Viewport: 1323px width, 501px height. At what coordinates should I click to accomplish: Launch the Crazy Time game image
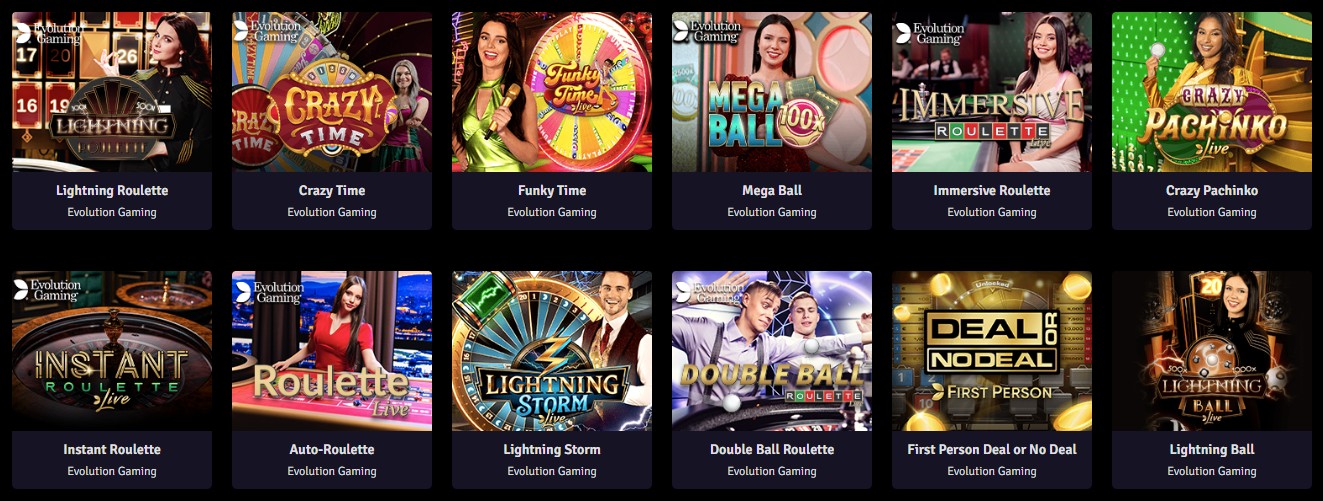tap(332, 92)
